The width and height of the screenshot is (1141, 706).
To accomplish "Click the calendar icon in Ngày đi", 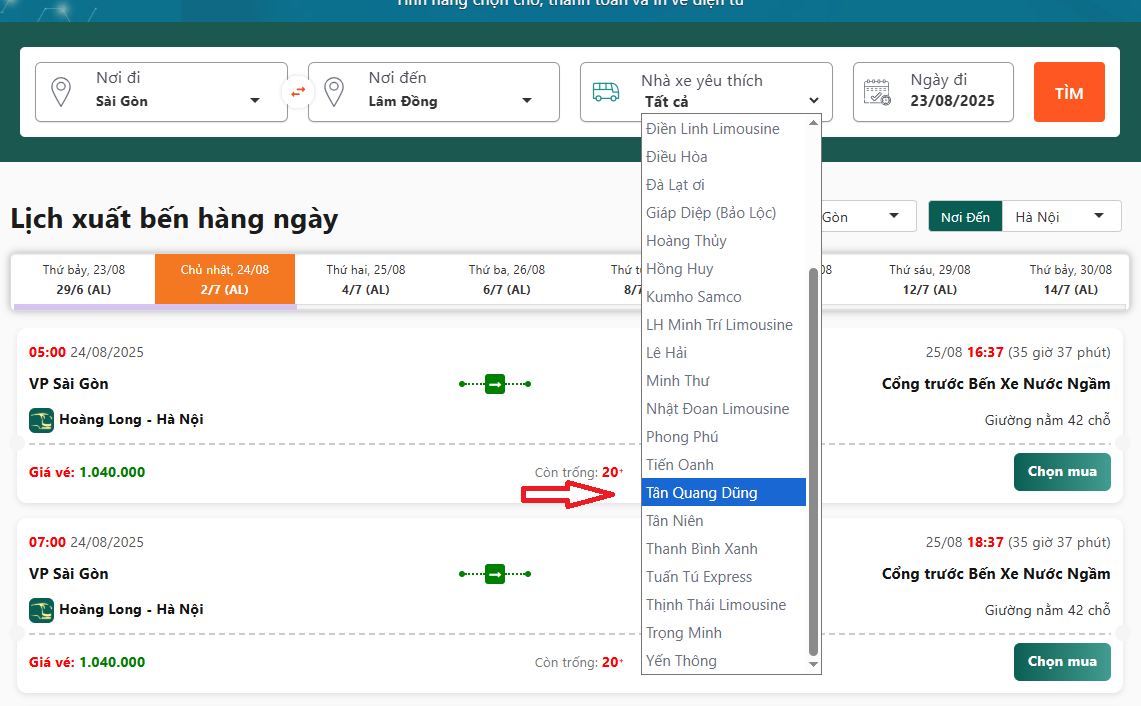I will pos(877,92).
